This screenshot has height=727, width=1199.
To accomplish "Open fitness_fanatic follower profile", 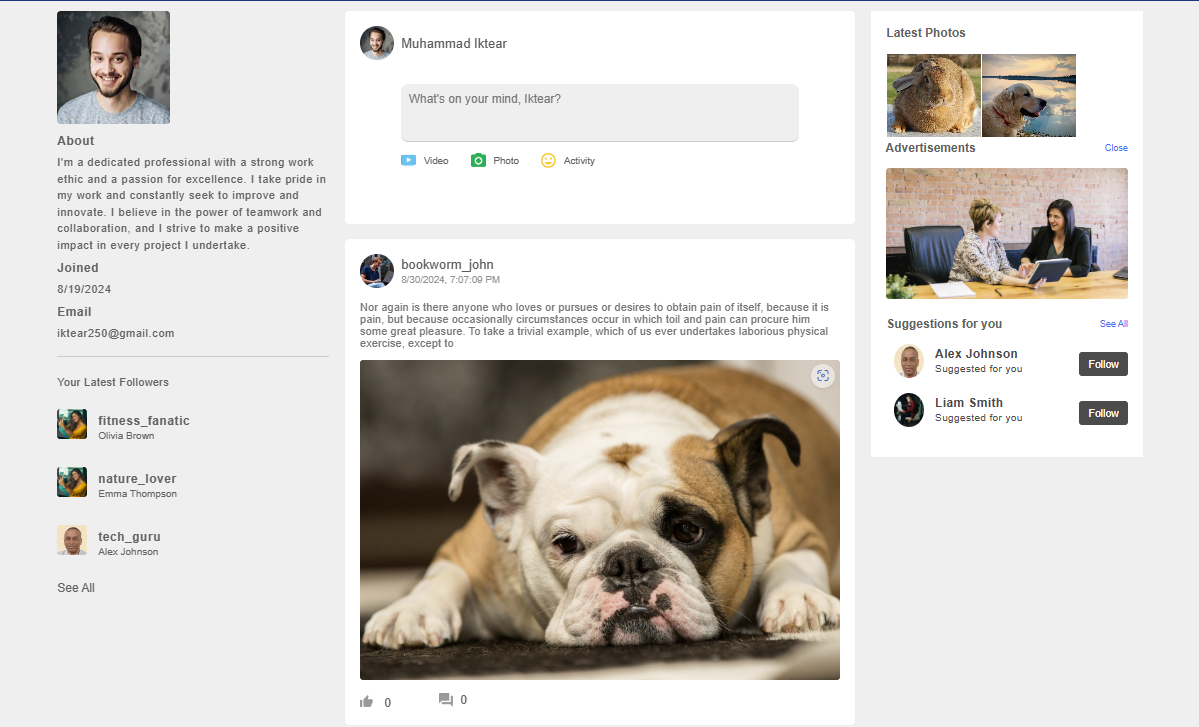I will [x=143, y=421].
